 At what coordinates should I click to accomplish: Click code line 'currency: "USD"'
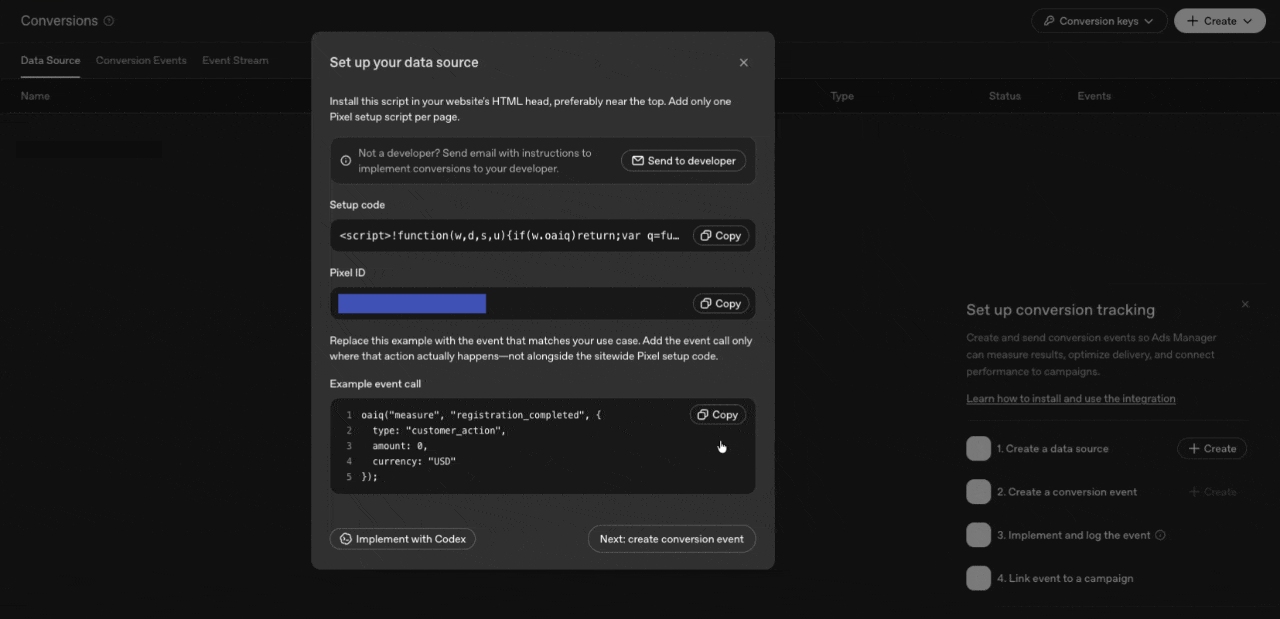tap(414, 462)
